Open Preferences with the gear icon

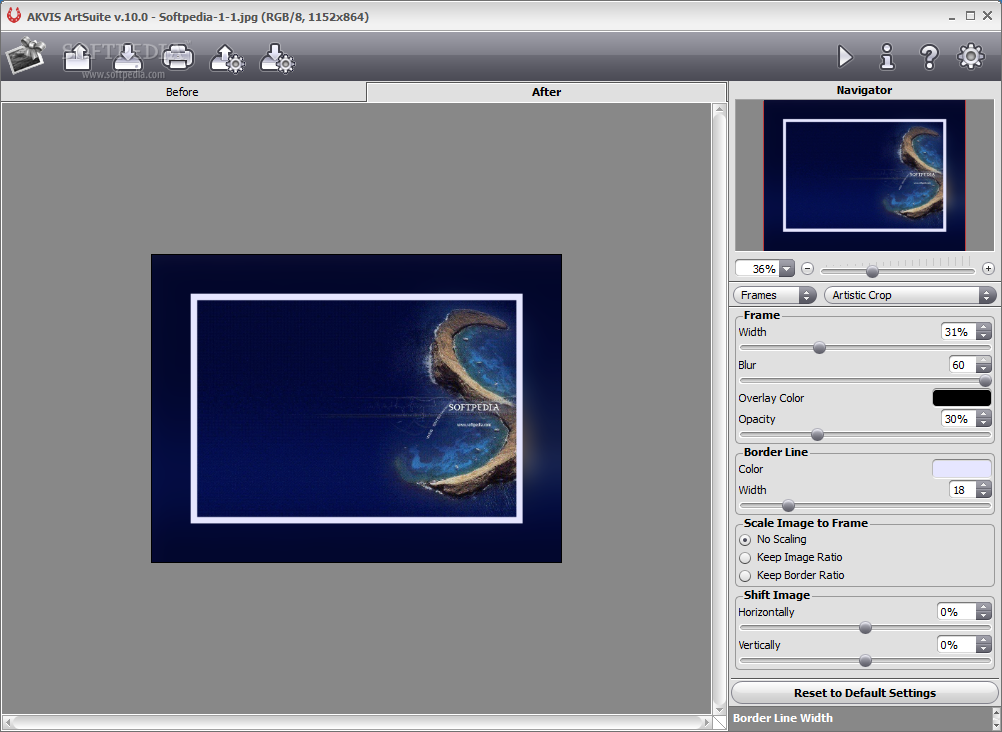(971, 57)
